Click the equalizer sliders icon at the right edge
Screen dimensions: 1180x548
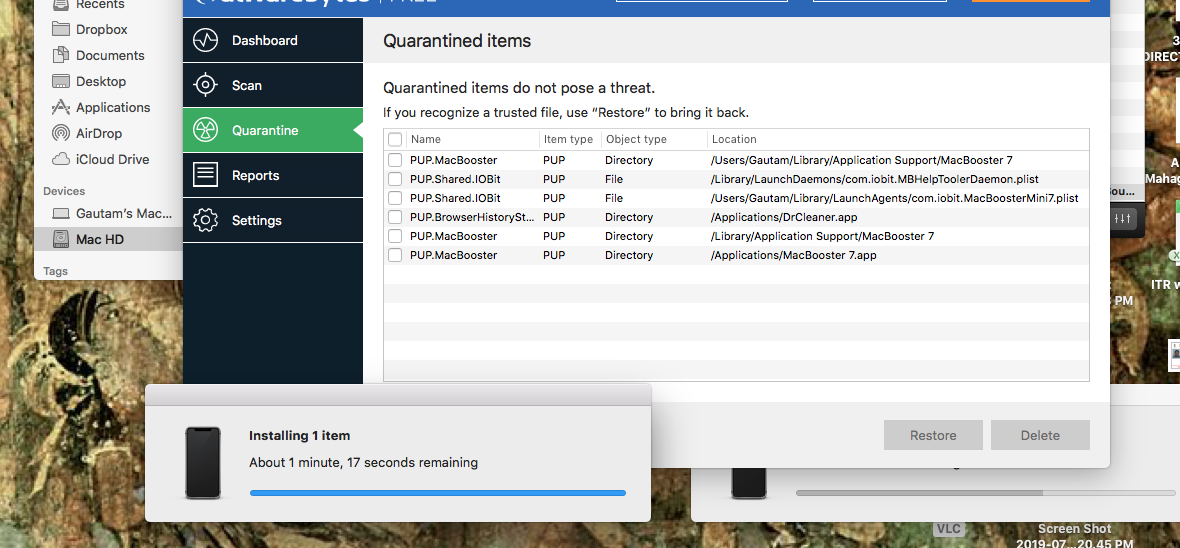pyautogui.click(x=1122, y=218)
